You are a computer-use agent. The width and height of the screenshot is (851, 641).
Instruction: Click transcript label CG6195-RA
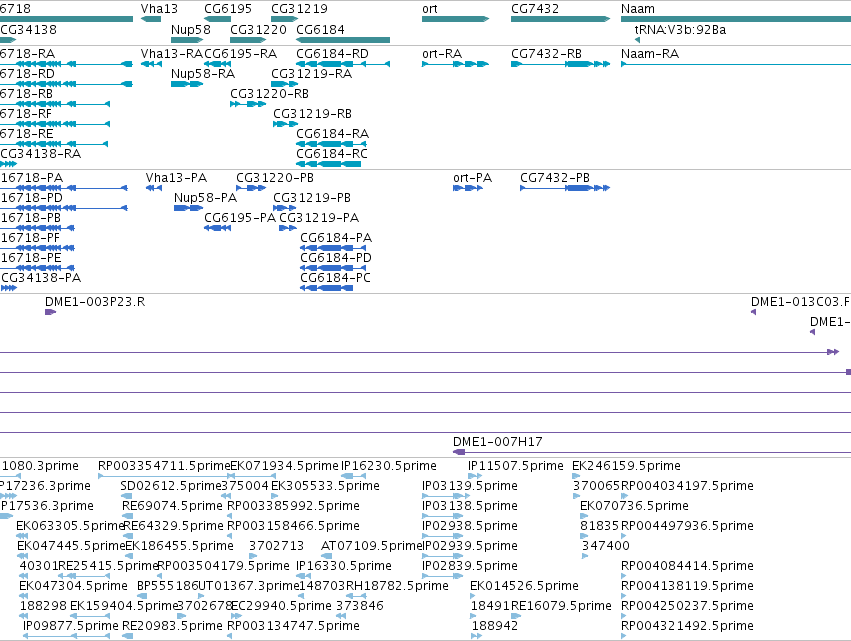(240, 54)
